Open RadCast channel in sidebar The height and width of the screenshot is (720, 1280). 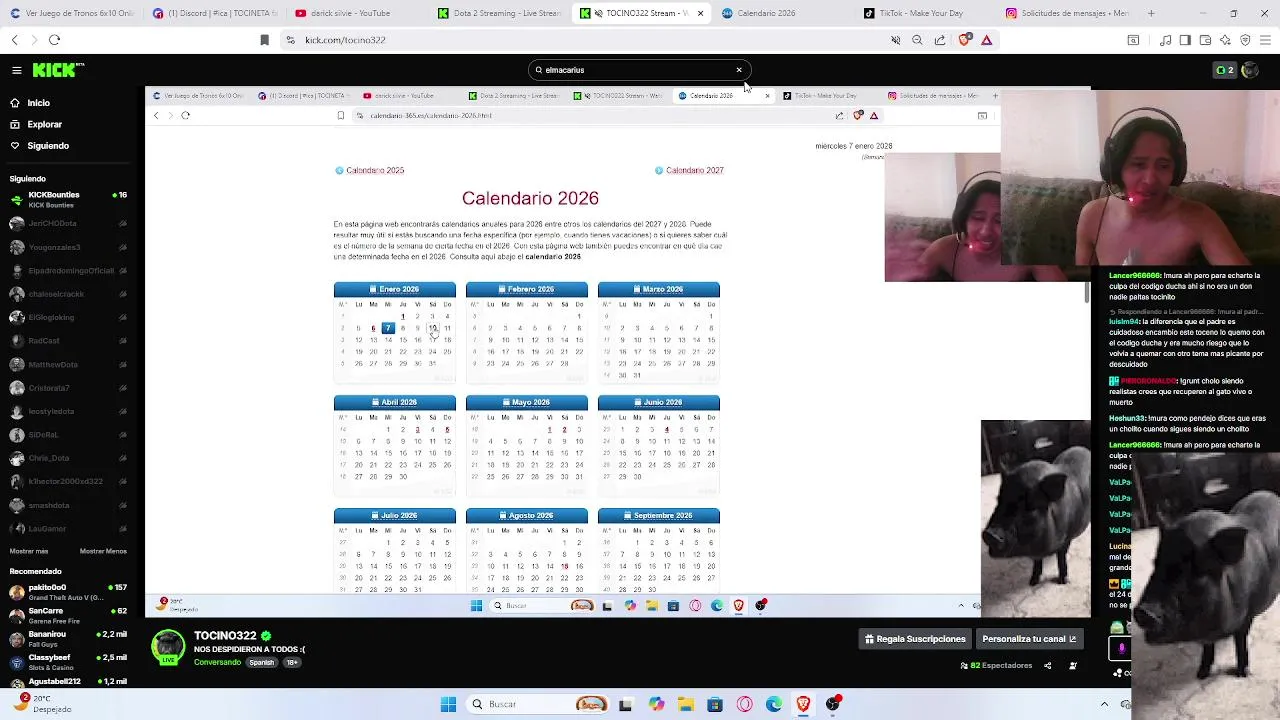tap(68, 341)
